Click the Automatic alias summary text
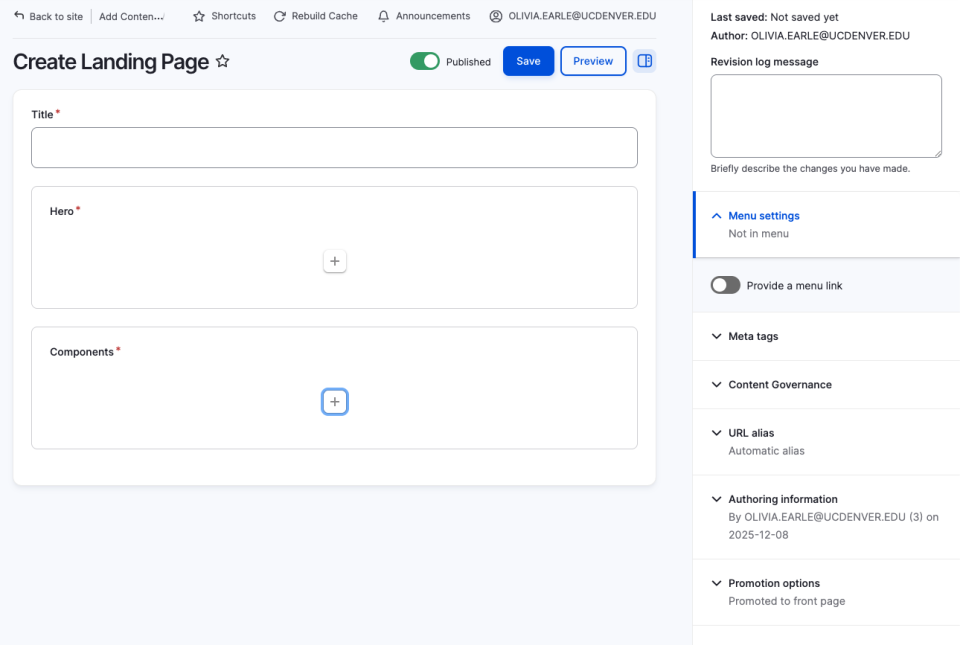The width and height of the screenshot is (960, 645). (767, 451)
